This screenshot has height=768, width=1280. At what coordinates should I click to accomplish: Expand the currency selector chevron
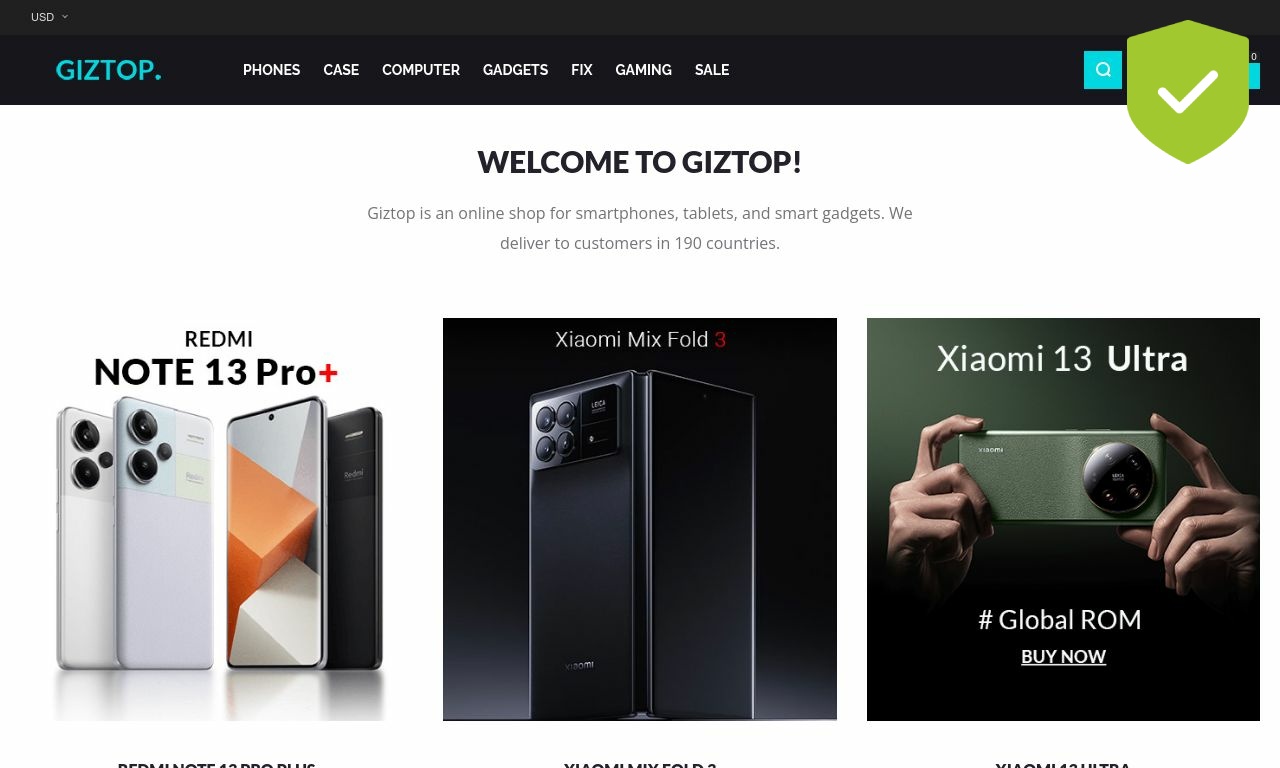[x=65, y=17]
